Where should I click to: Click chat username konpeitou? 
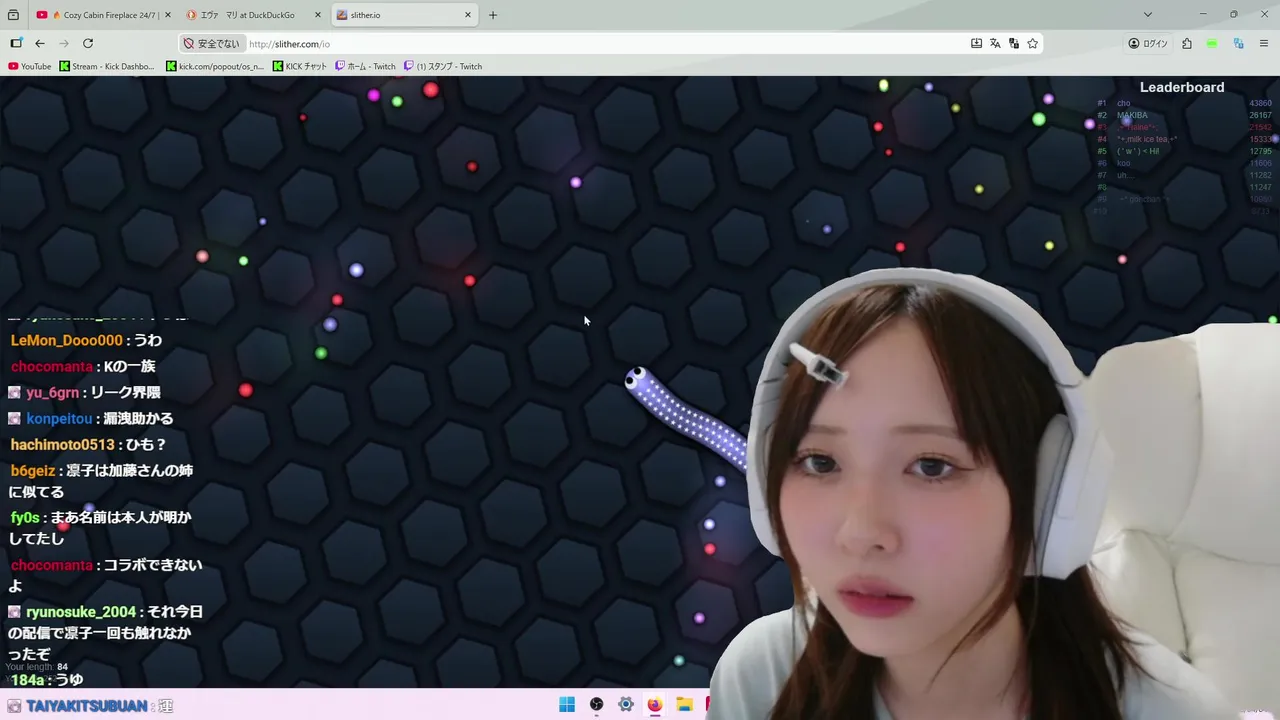(x=59, y=418)
